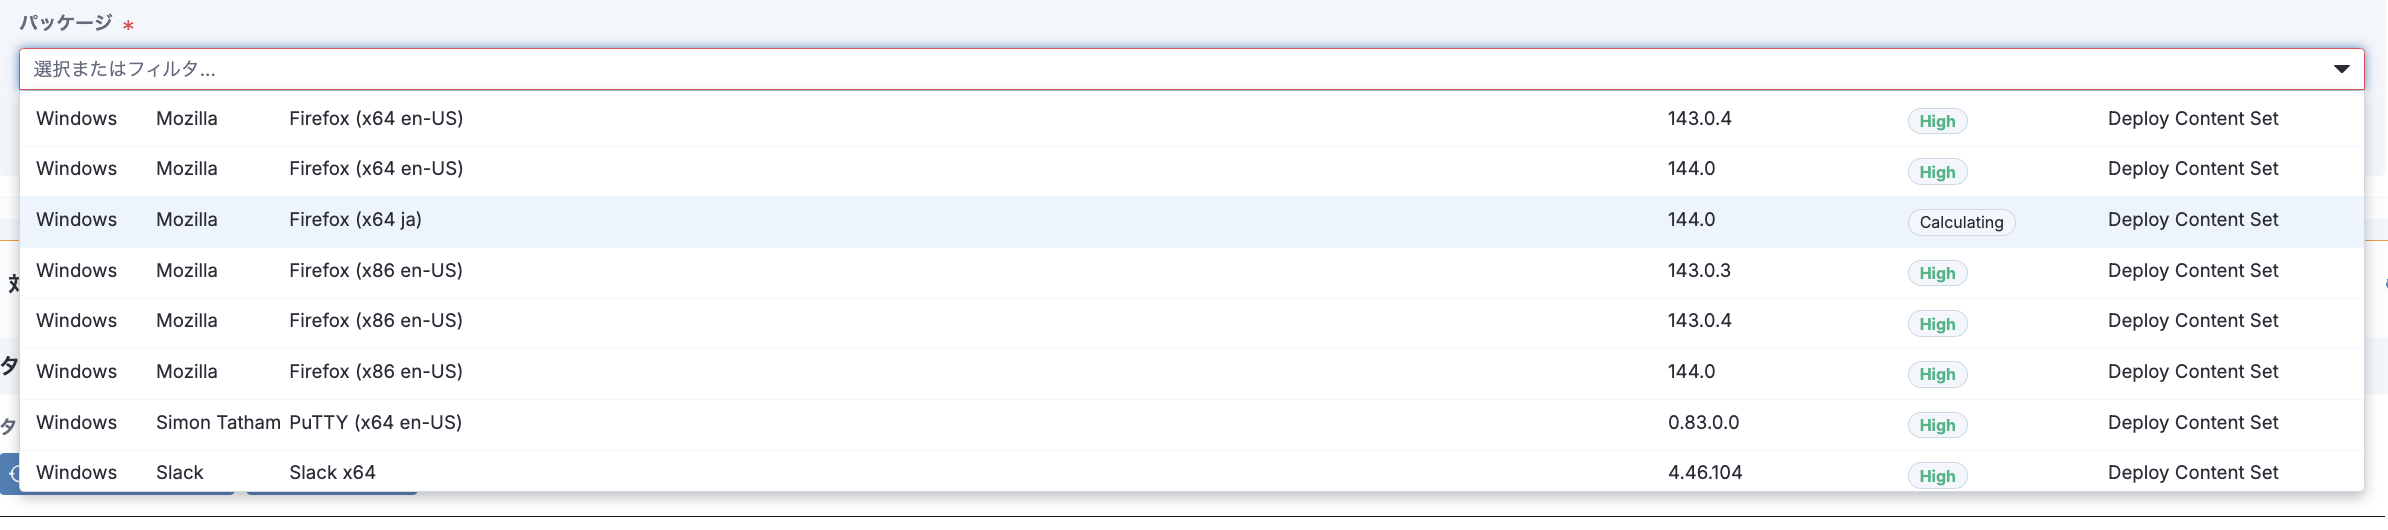This screenshot has width=2388, height=530.
Task: Select Firefox x64 en-US version 143.0.4
Action: pyautogui.click(x=376, y=119)
